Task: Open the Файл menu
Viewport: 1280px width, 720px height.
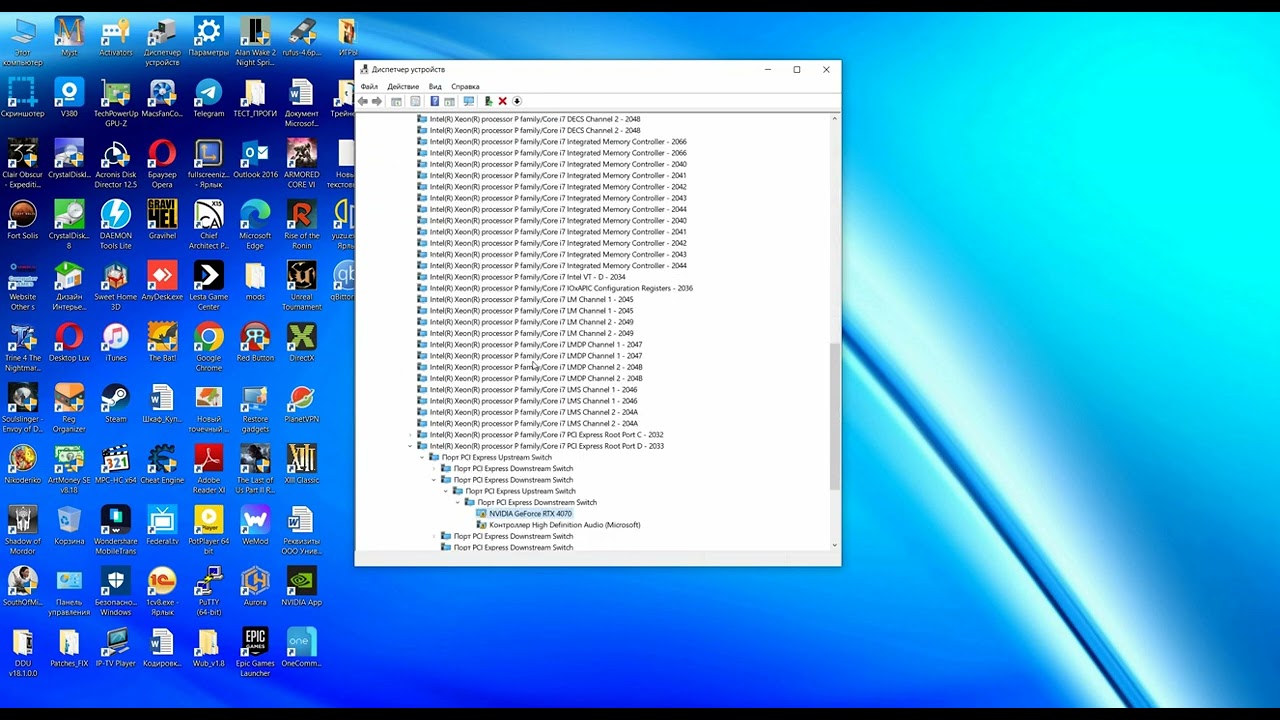Action: click(x=369, y=87)
